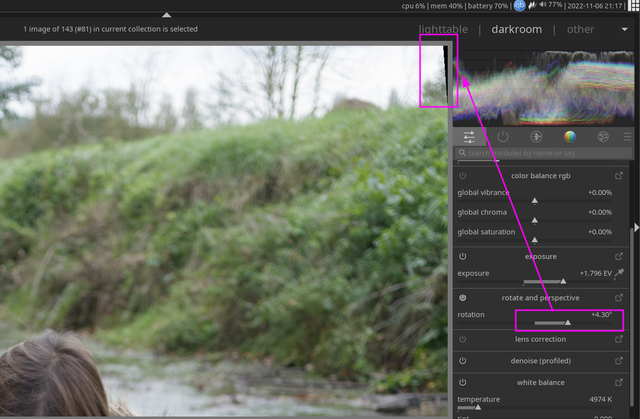Click the qb tray icon in status bar

[x=519, y=6]
